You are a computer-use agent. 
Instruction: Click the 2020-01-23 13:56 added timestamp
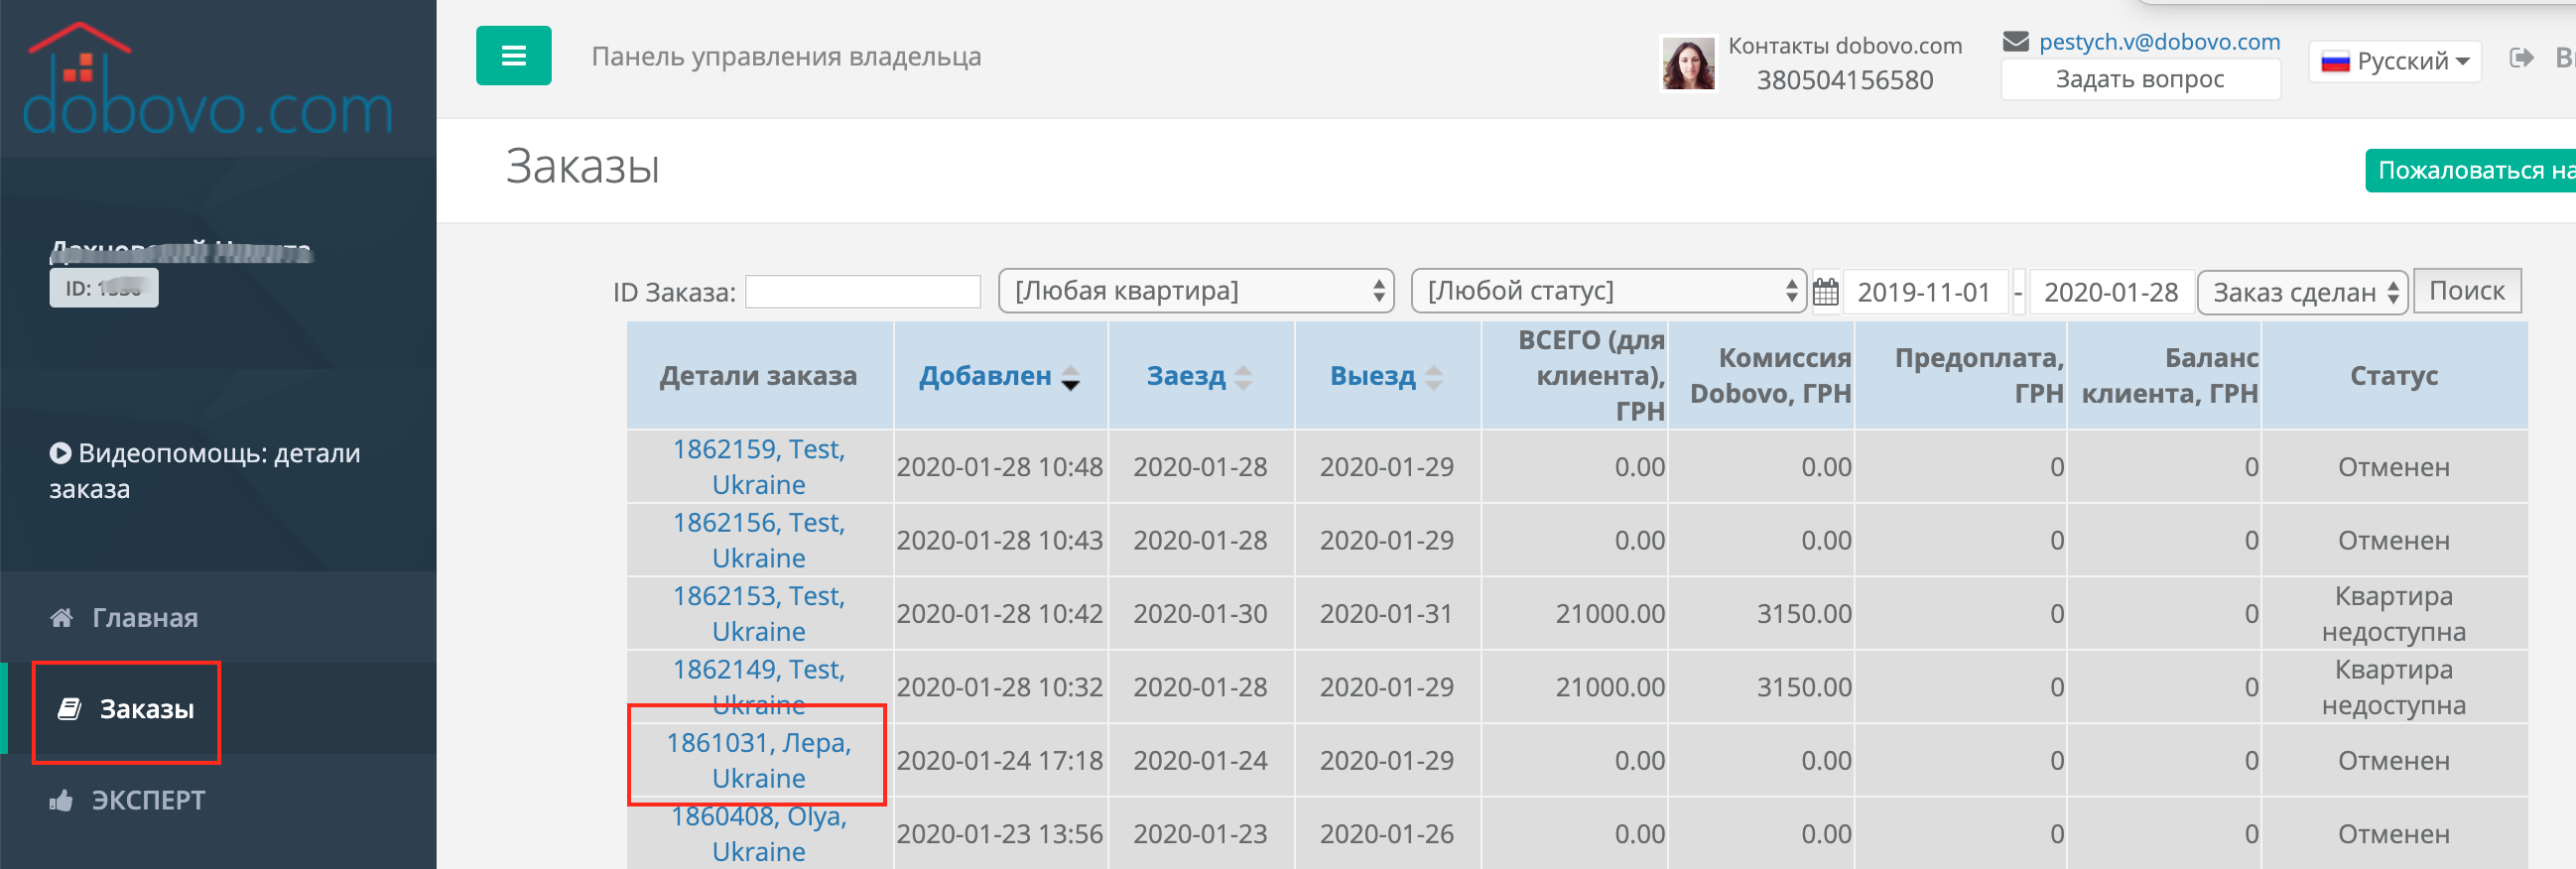coord(1000,834)
